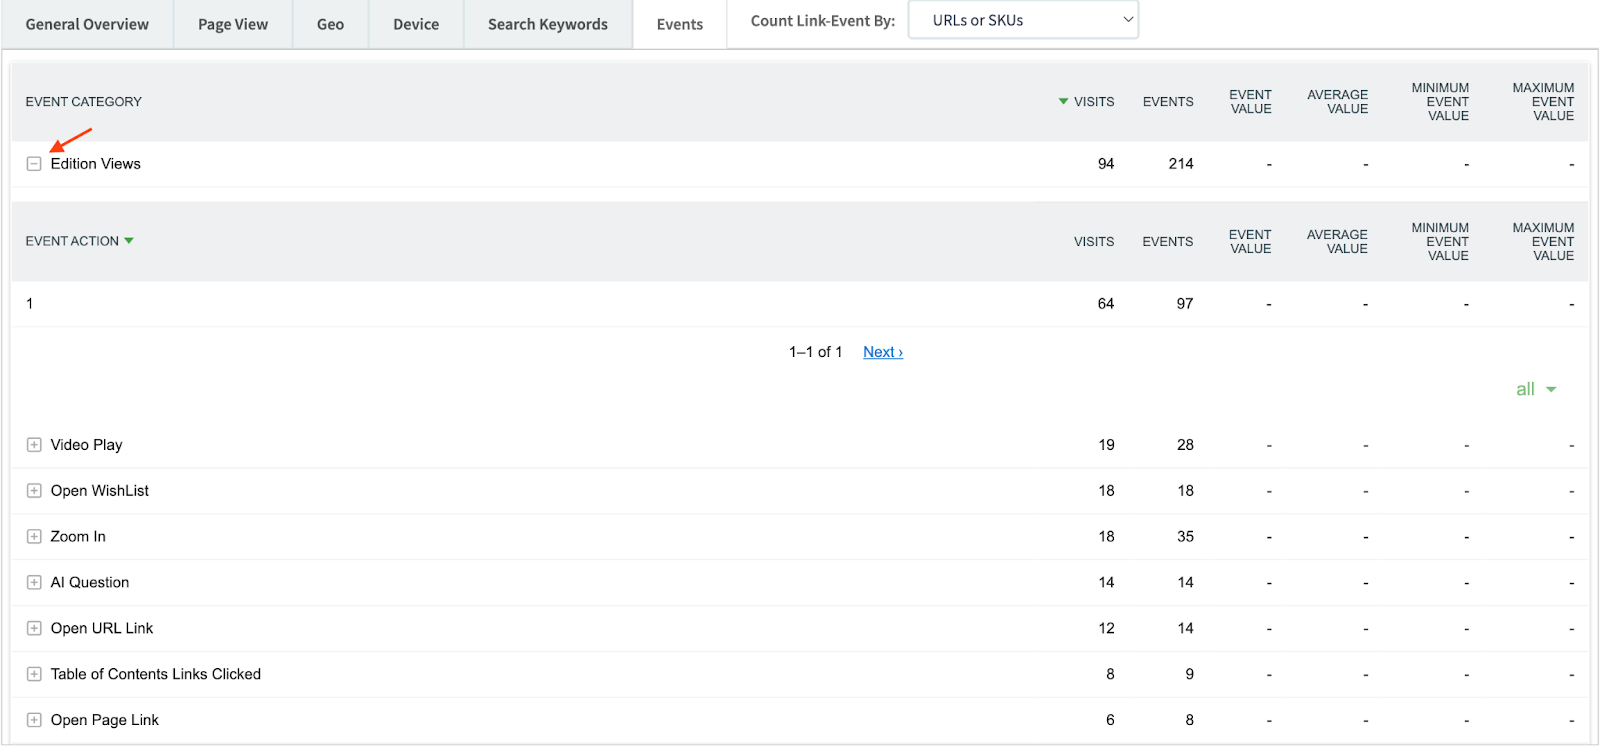Open the Search Keywords tab
Viewport: 1600px width, 750px height.
click(547, 24)
